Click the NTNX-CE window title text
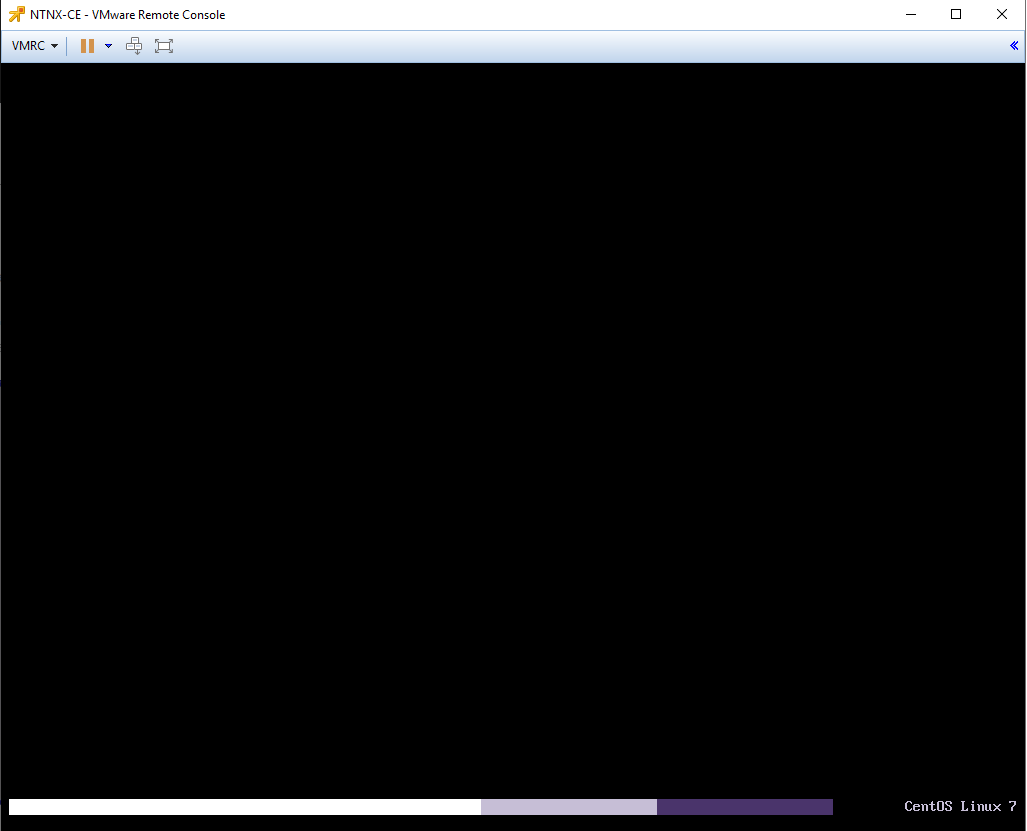 pyautogui.click(x=127, y=15)
